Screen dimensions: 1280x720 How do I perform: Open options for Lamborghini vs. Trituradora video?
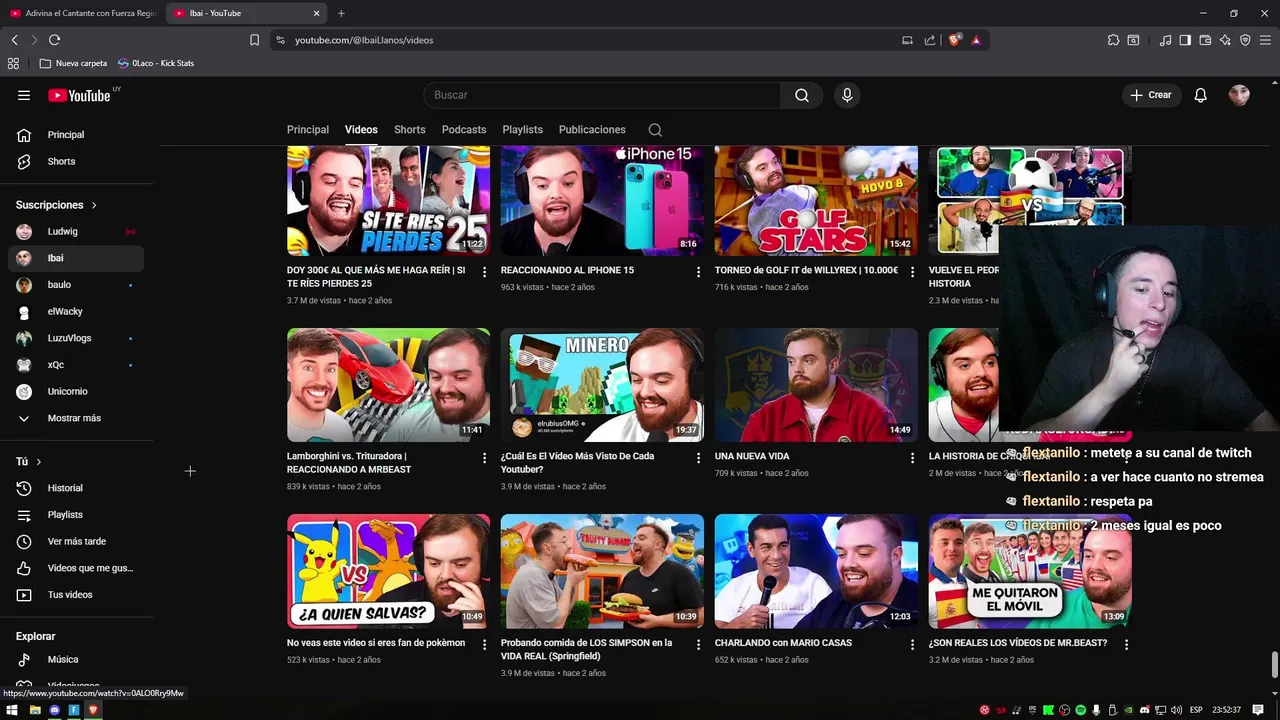point(484,458)
